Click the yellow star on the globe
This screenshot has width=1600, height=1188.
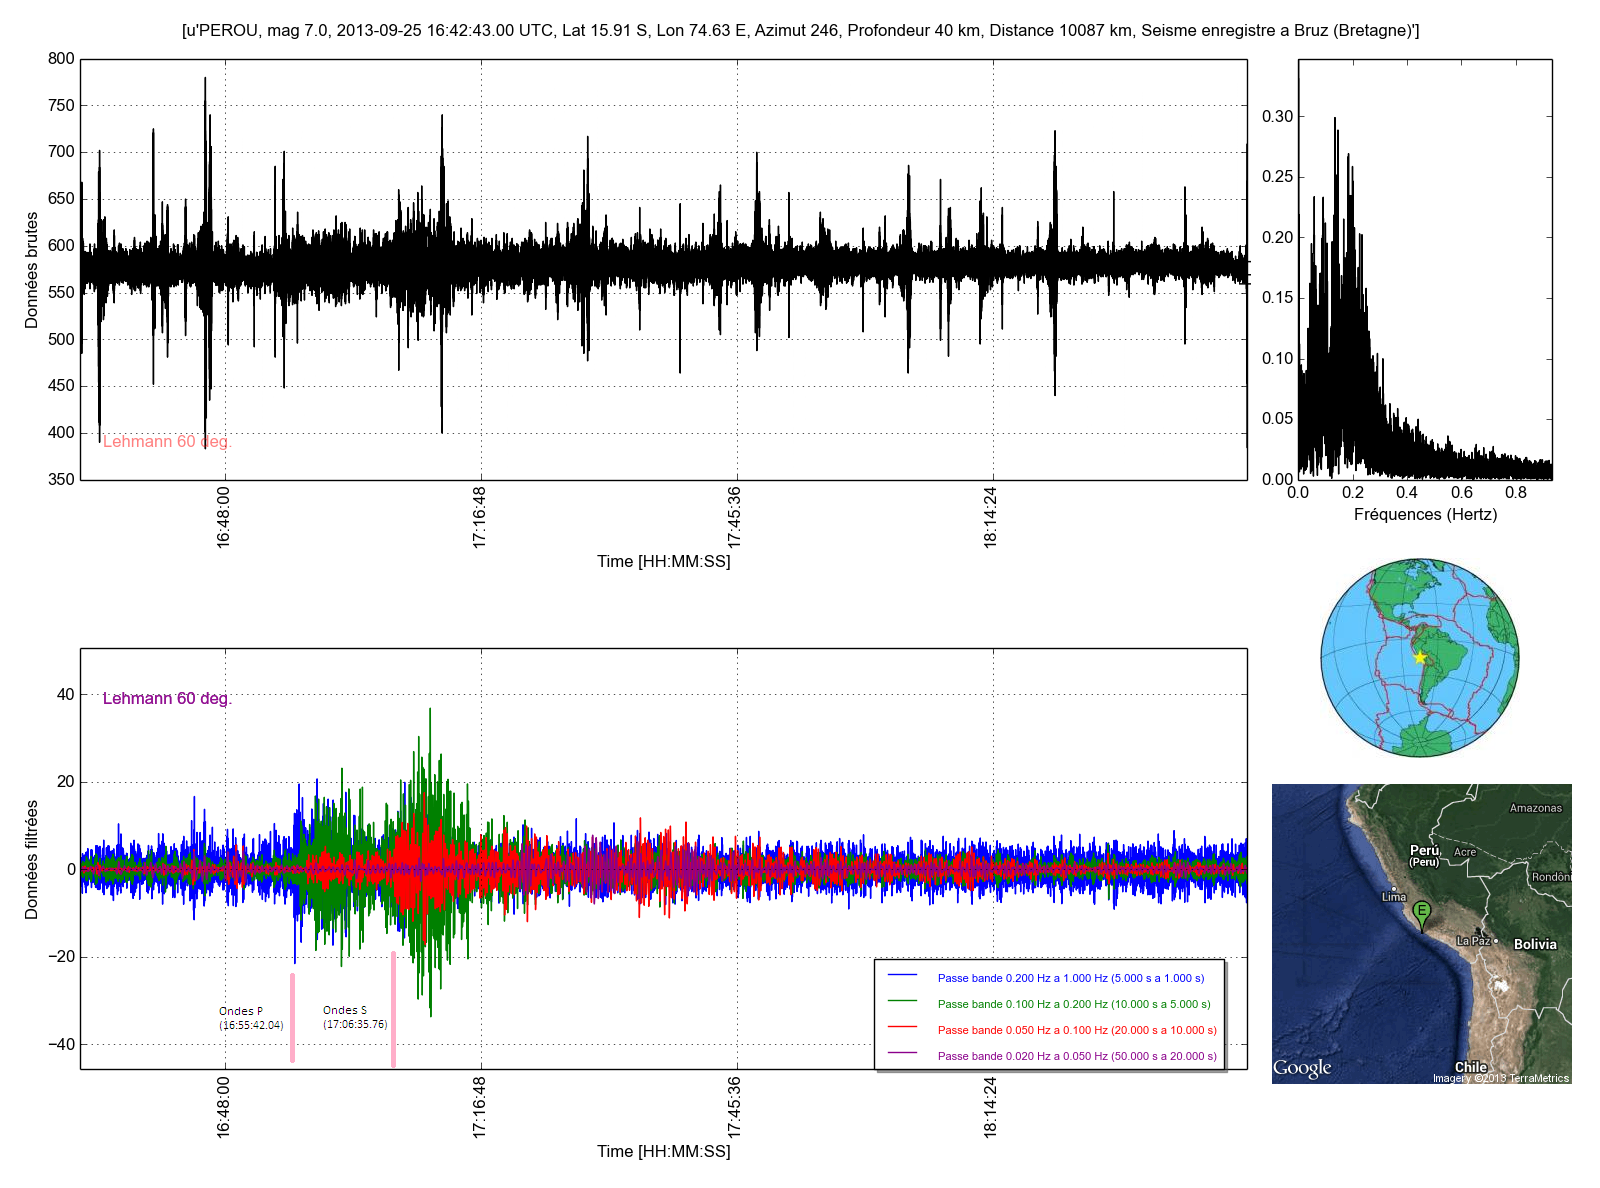click(1420, 657)
